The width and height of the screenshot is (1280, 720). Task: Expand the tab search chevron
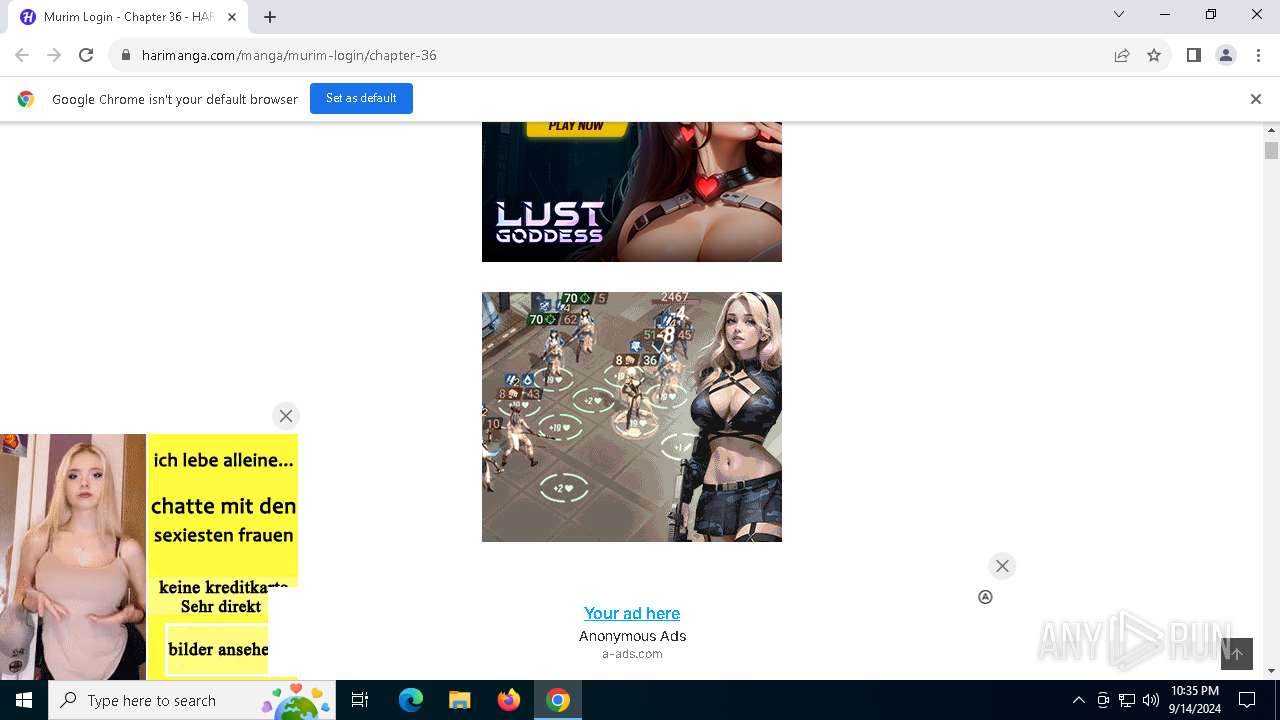(x=1119, y=14)
